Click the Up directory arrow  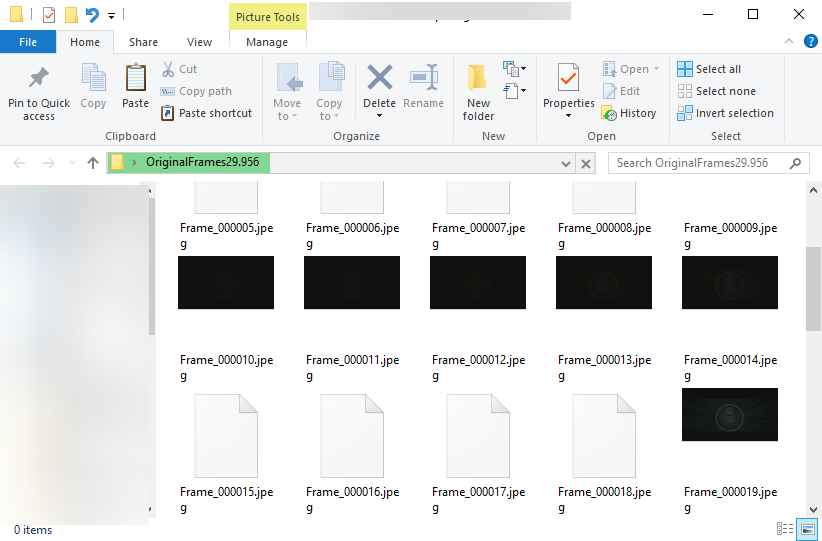coord(93,163)
